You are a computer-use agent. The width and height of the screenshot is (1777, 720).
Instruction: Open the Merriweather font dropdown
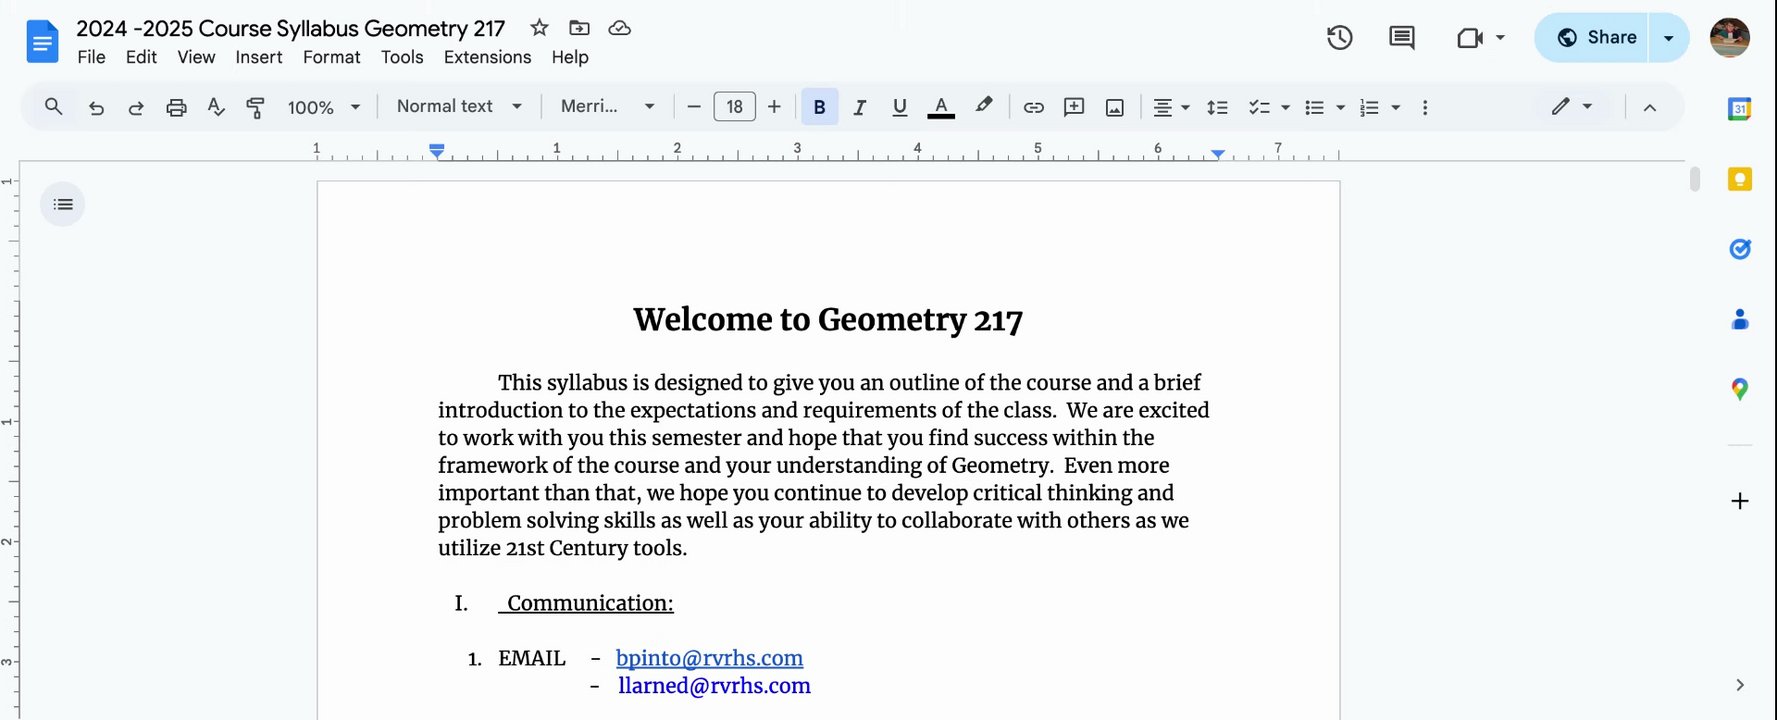pyautogui.click(x=607, y=106)
